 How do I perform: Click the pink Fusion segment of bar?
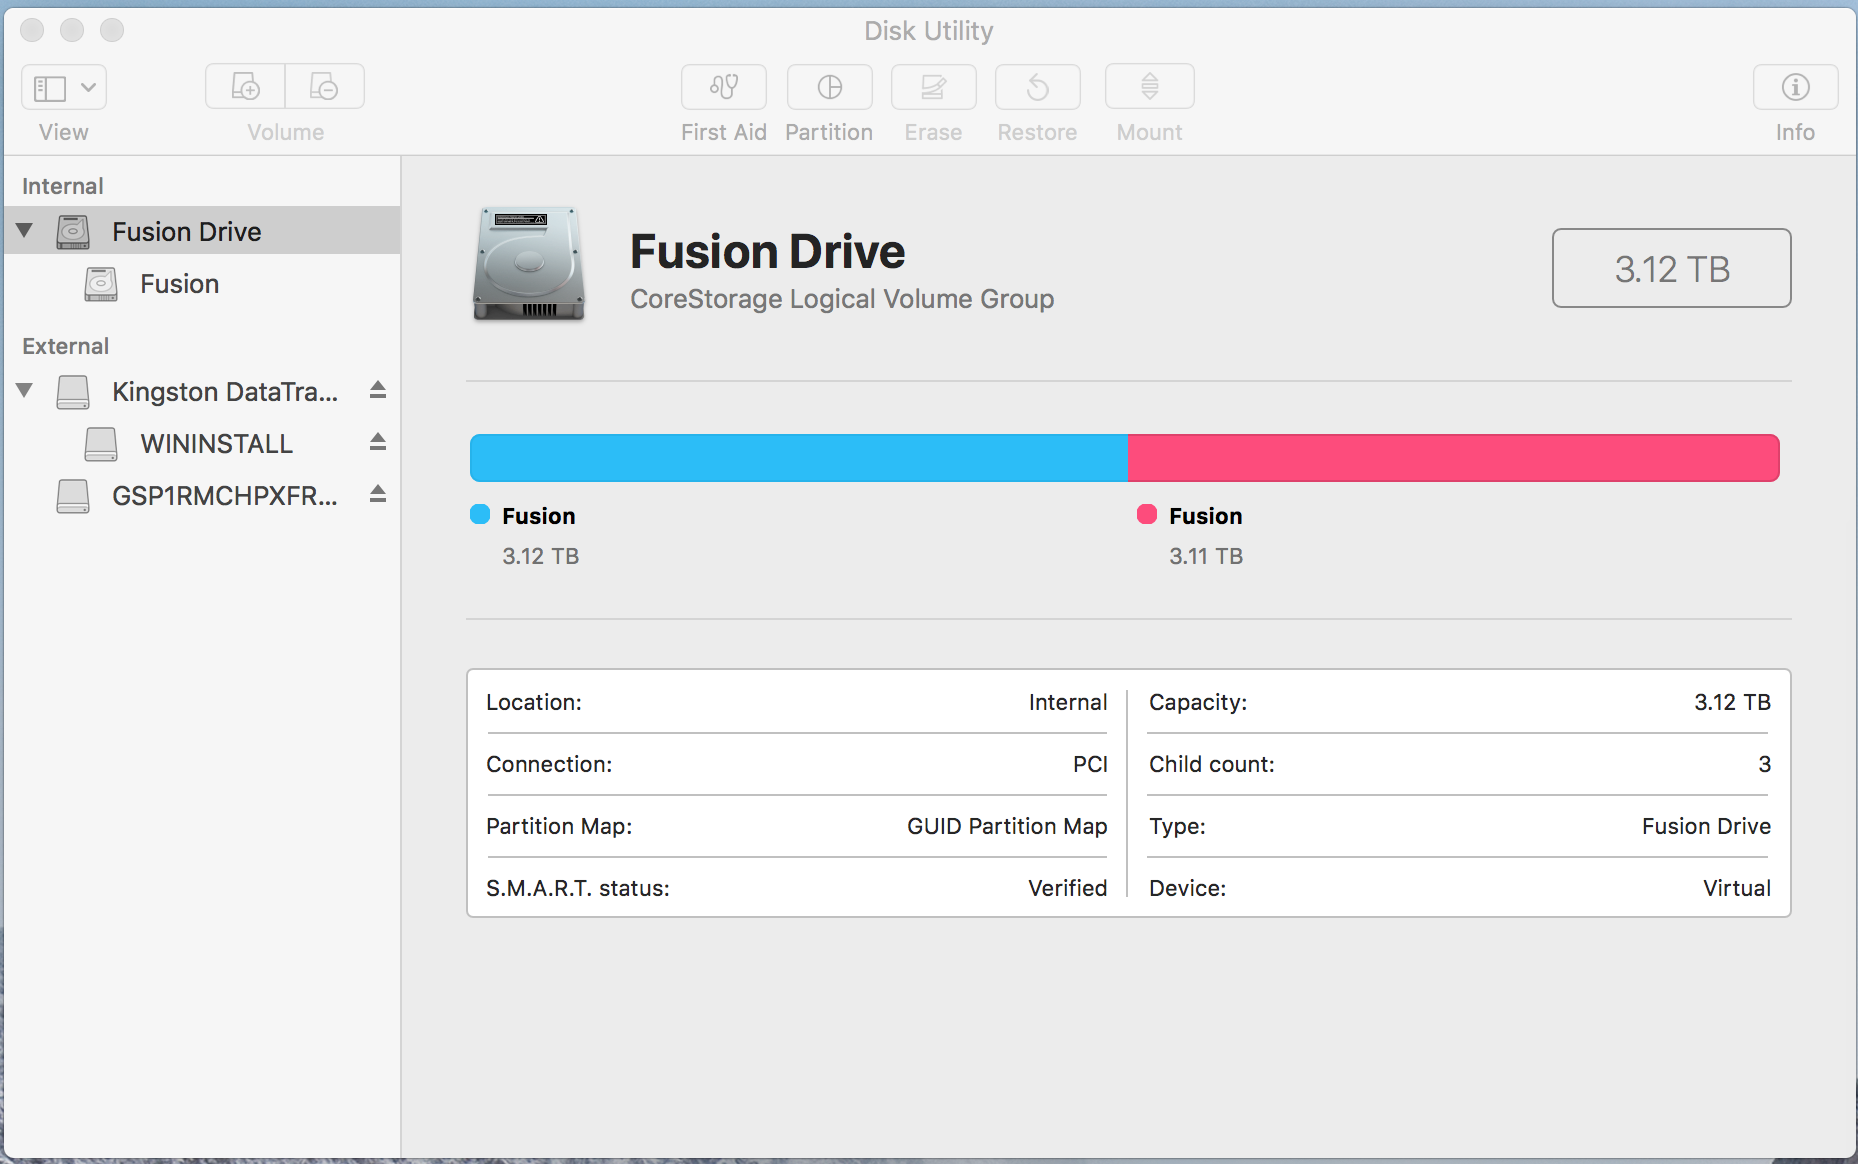pos(1454,458)
